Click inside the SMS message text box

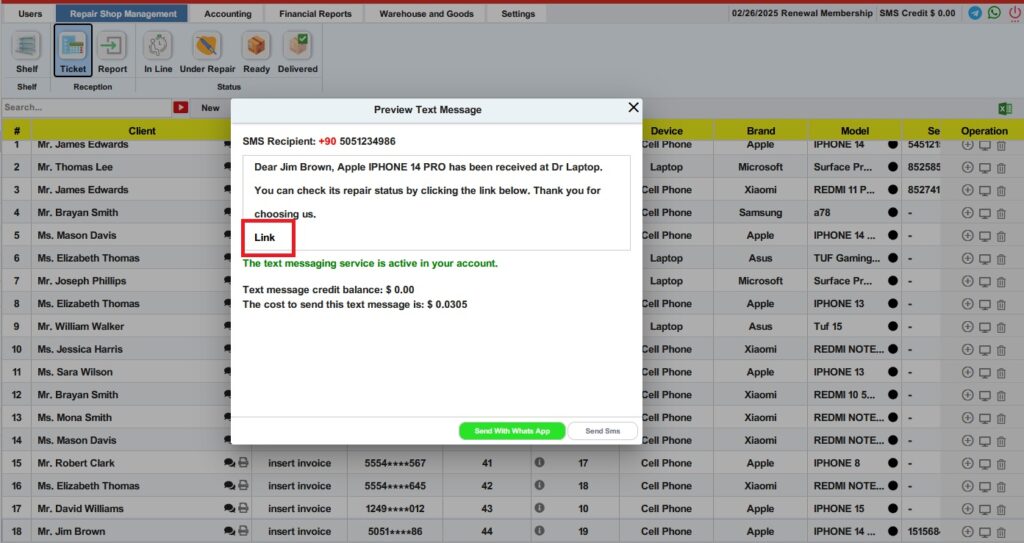(436, 203)
